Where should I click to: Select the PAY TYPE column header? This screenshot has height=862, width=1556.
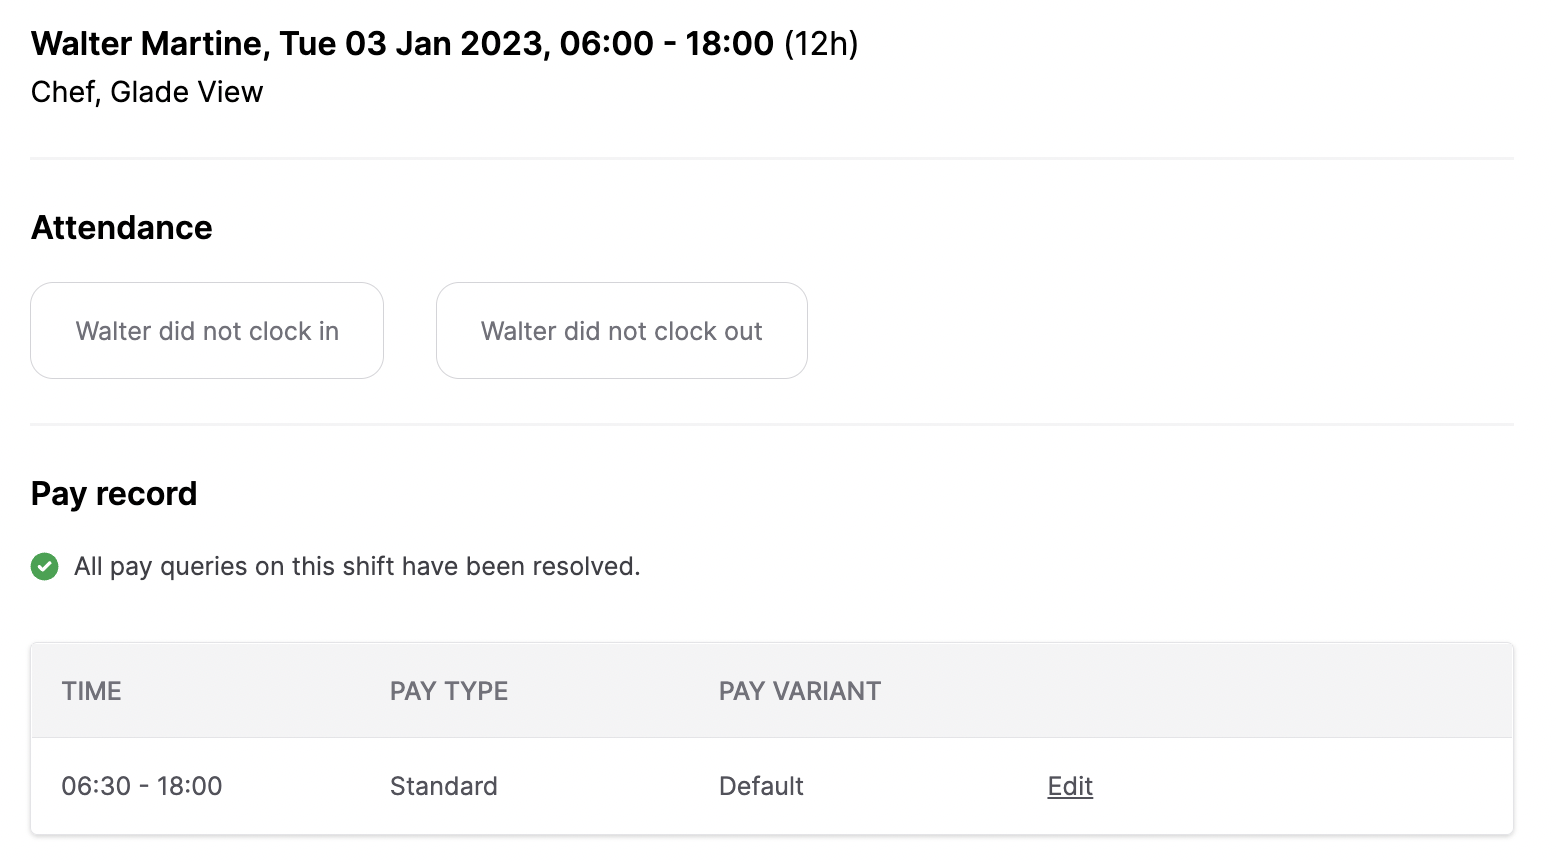tap(448, 690)
